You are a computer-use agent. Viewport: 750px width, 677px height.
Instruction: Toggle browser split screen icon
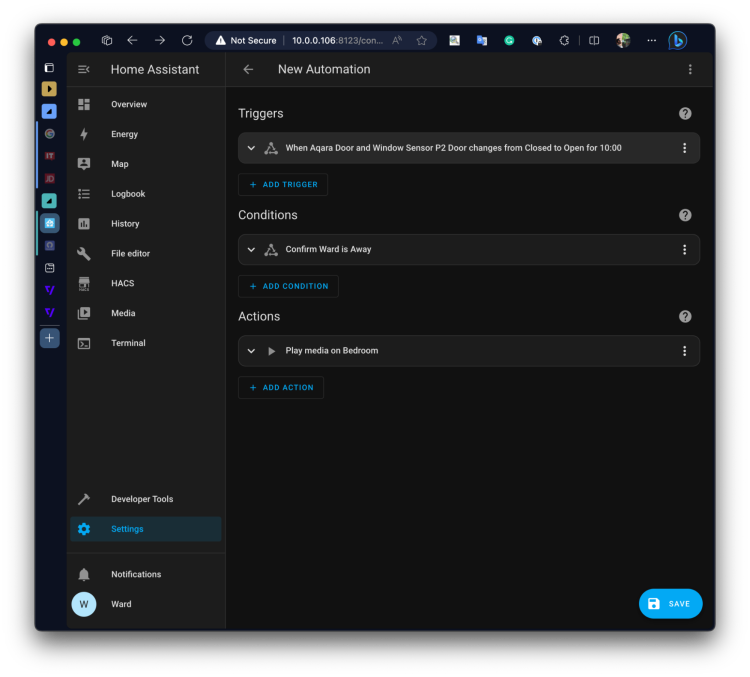594,41
